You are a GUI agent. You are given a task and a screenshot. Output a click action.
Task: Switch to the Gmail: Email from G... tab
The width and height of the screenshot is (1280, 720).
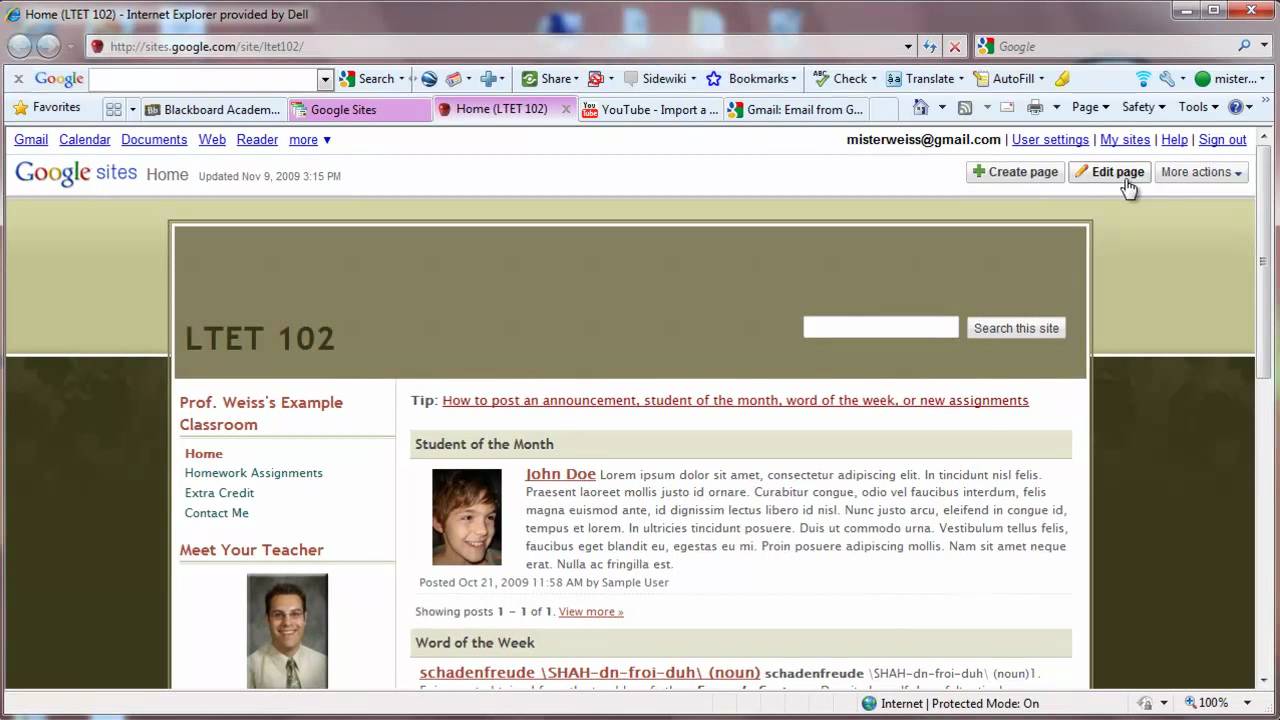795,110
